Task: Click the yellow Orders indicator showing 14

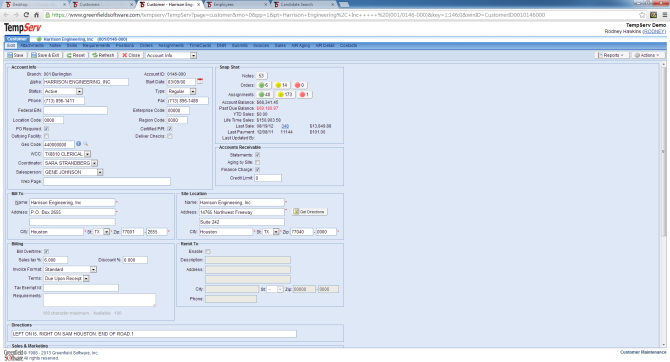Action: coord(281,85)
